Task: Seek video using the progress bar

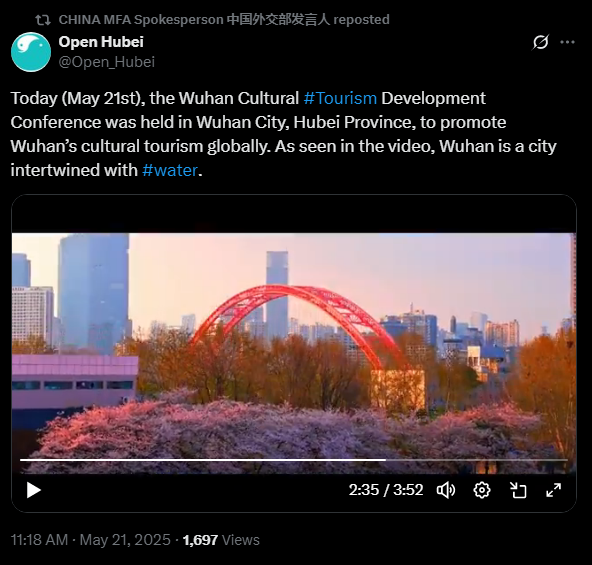Action: coord(294,460)
